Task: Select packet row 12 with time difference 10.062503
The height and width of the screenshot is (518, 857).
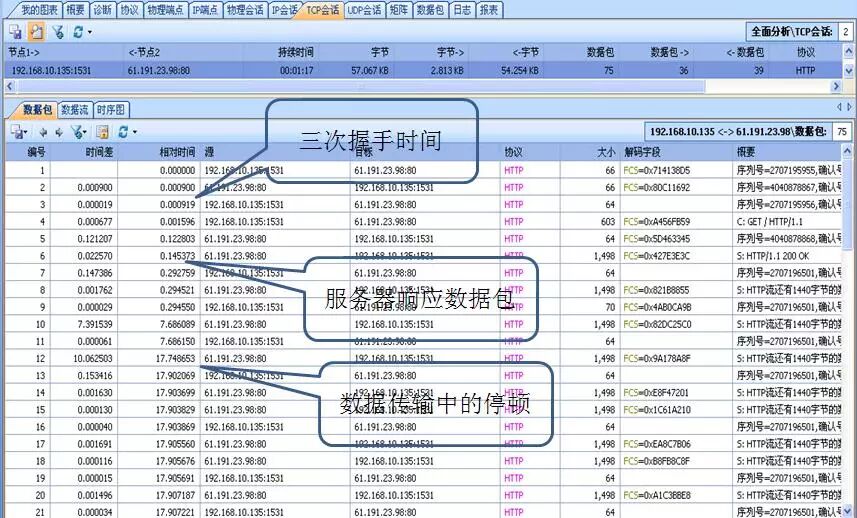Action: click(424, 358)
